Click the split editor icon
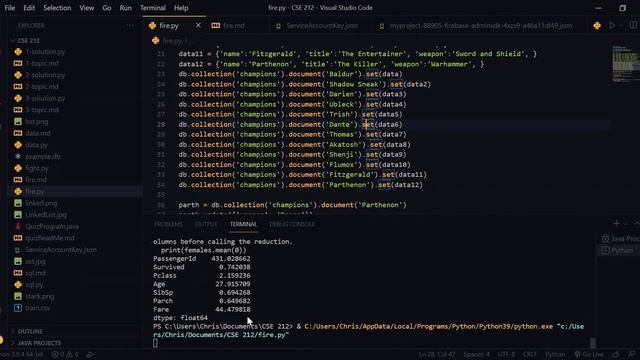Screen dimensions: 640x360 coord(633,25)
